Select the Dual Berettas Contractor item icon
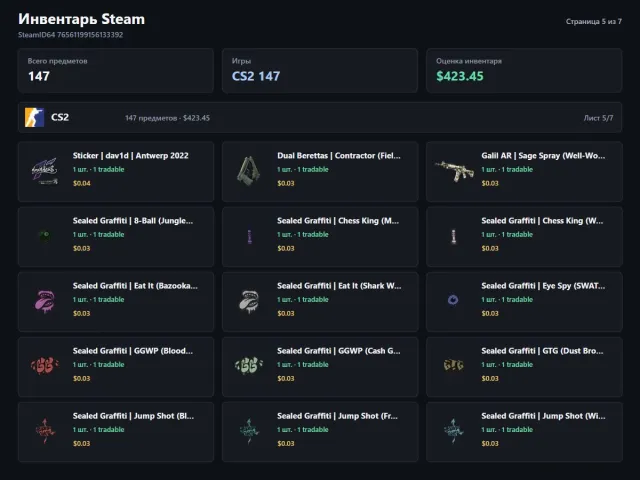The width and height of the screenshot is (640, 480). pos(249,171)
